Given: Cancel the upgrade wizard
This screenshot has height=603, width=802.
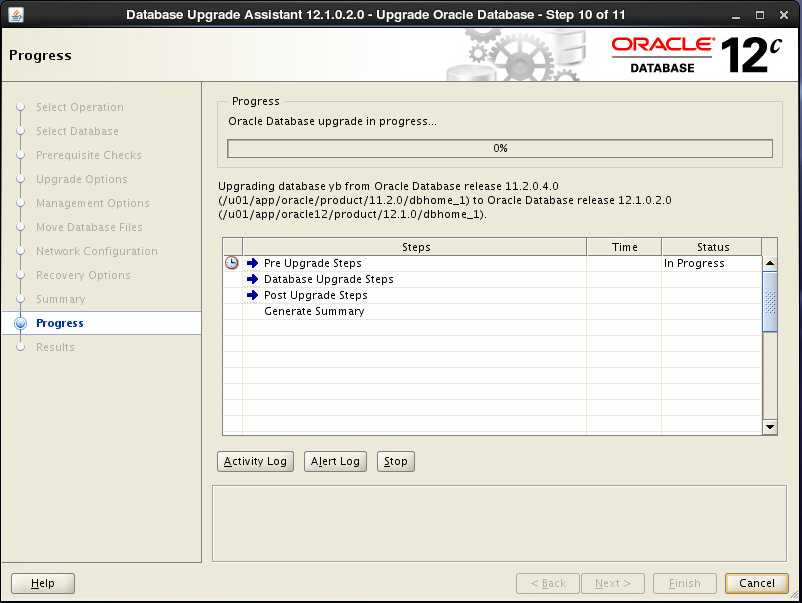Looking at the screenshot, I should pos(756,583).
